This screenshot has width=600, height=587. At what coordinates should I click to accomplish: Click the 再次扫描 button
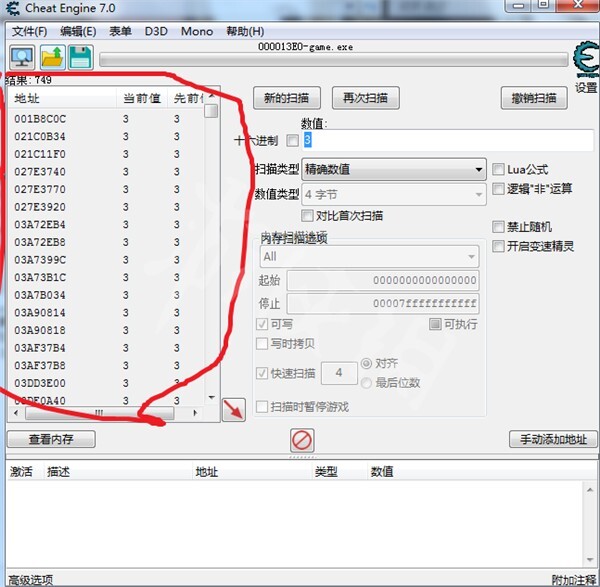pos(365,98)
